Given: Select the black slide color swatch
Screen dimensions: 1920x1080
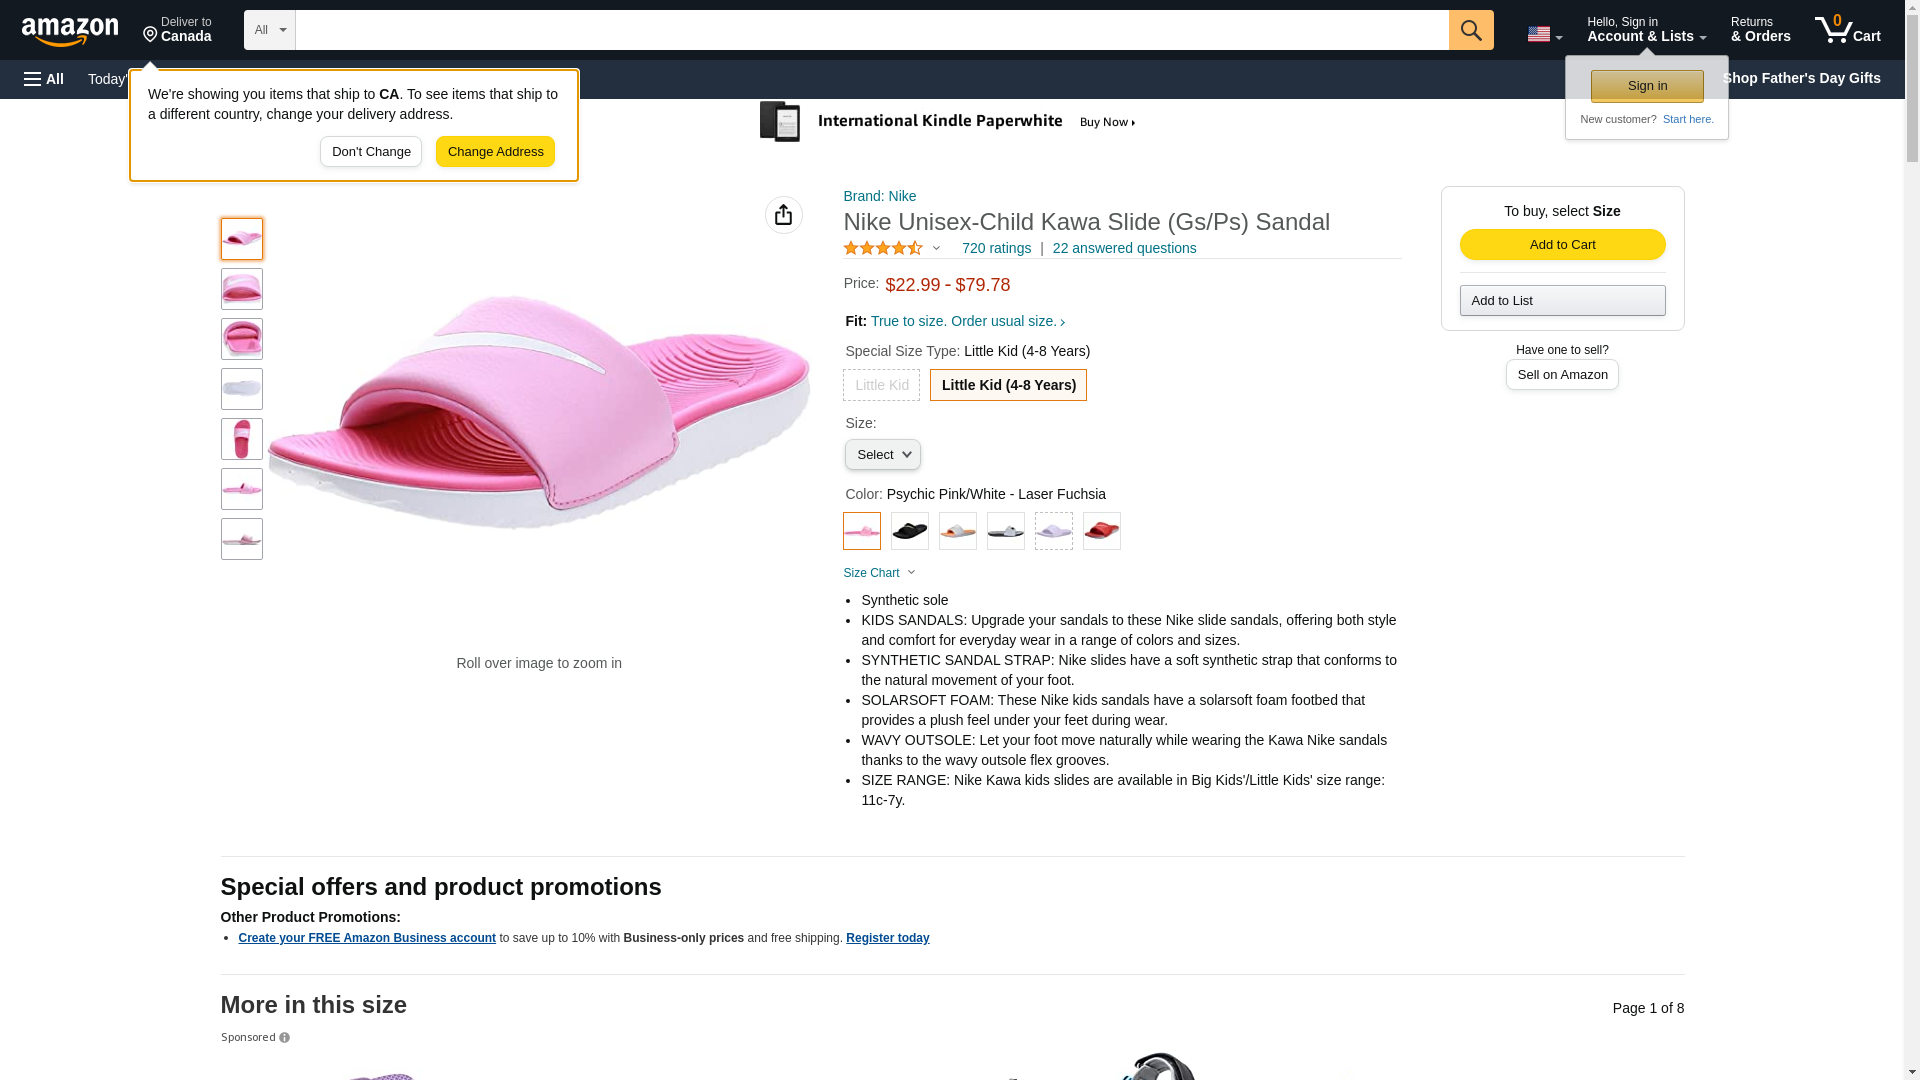Looking at the screenshot, I should [x=909, y=531].
